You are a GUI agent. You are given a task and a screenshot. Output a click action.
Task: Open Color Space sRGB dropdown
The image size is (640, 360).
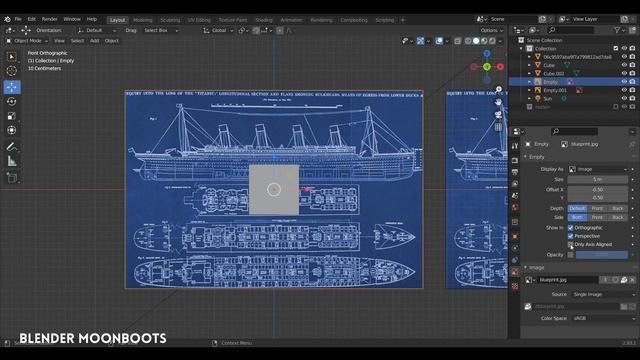[x=604, y=318]
